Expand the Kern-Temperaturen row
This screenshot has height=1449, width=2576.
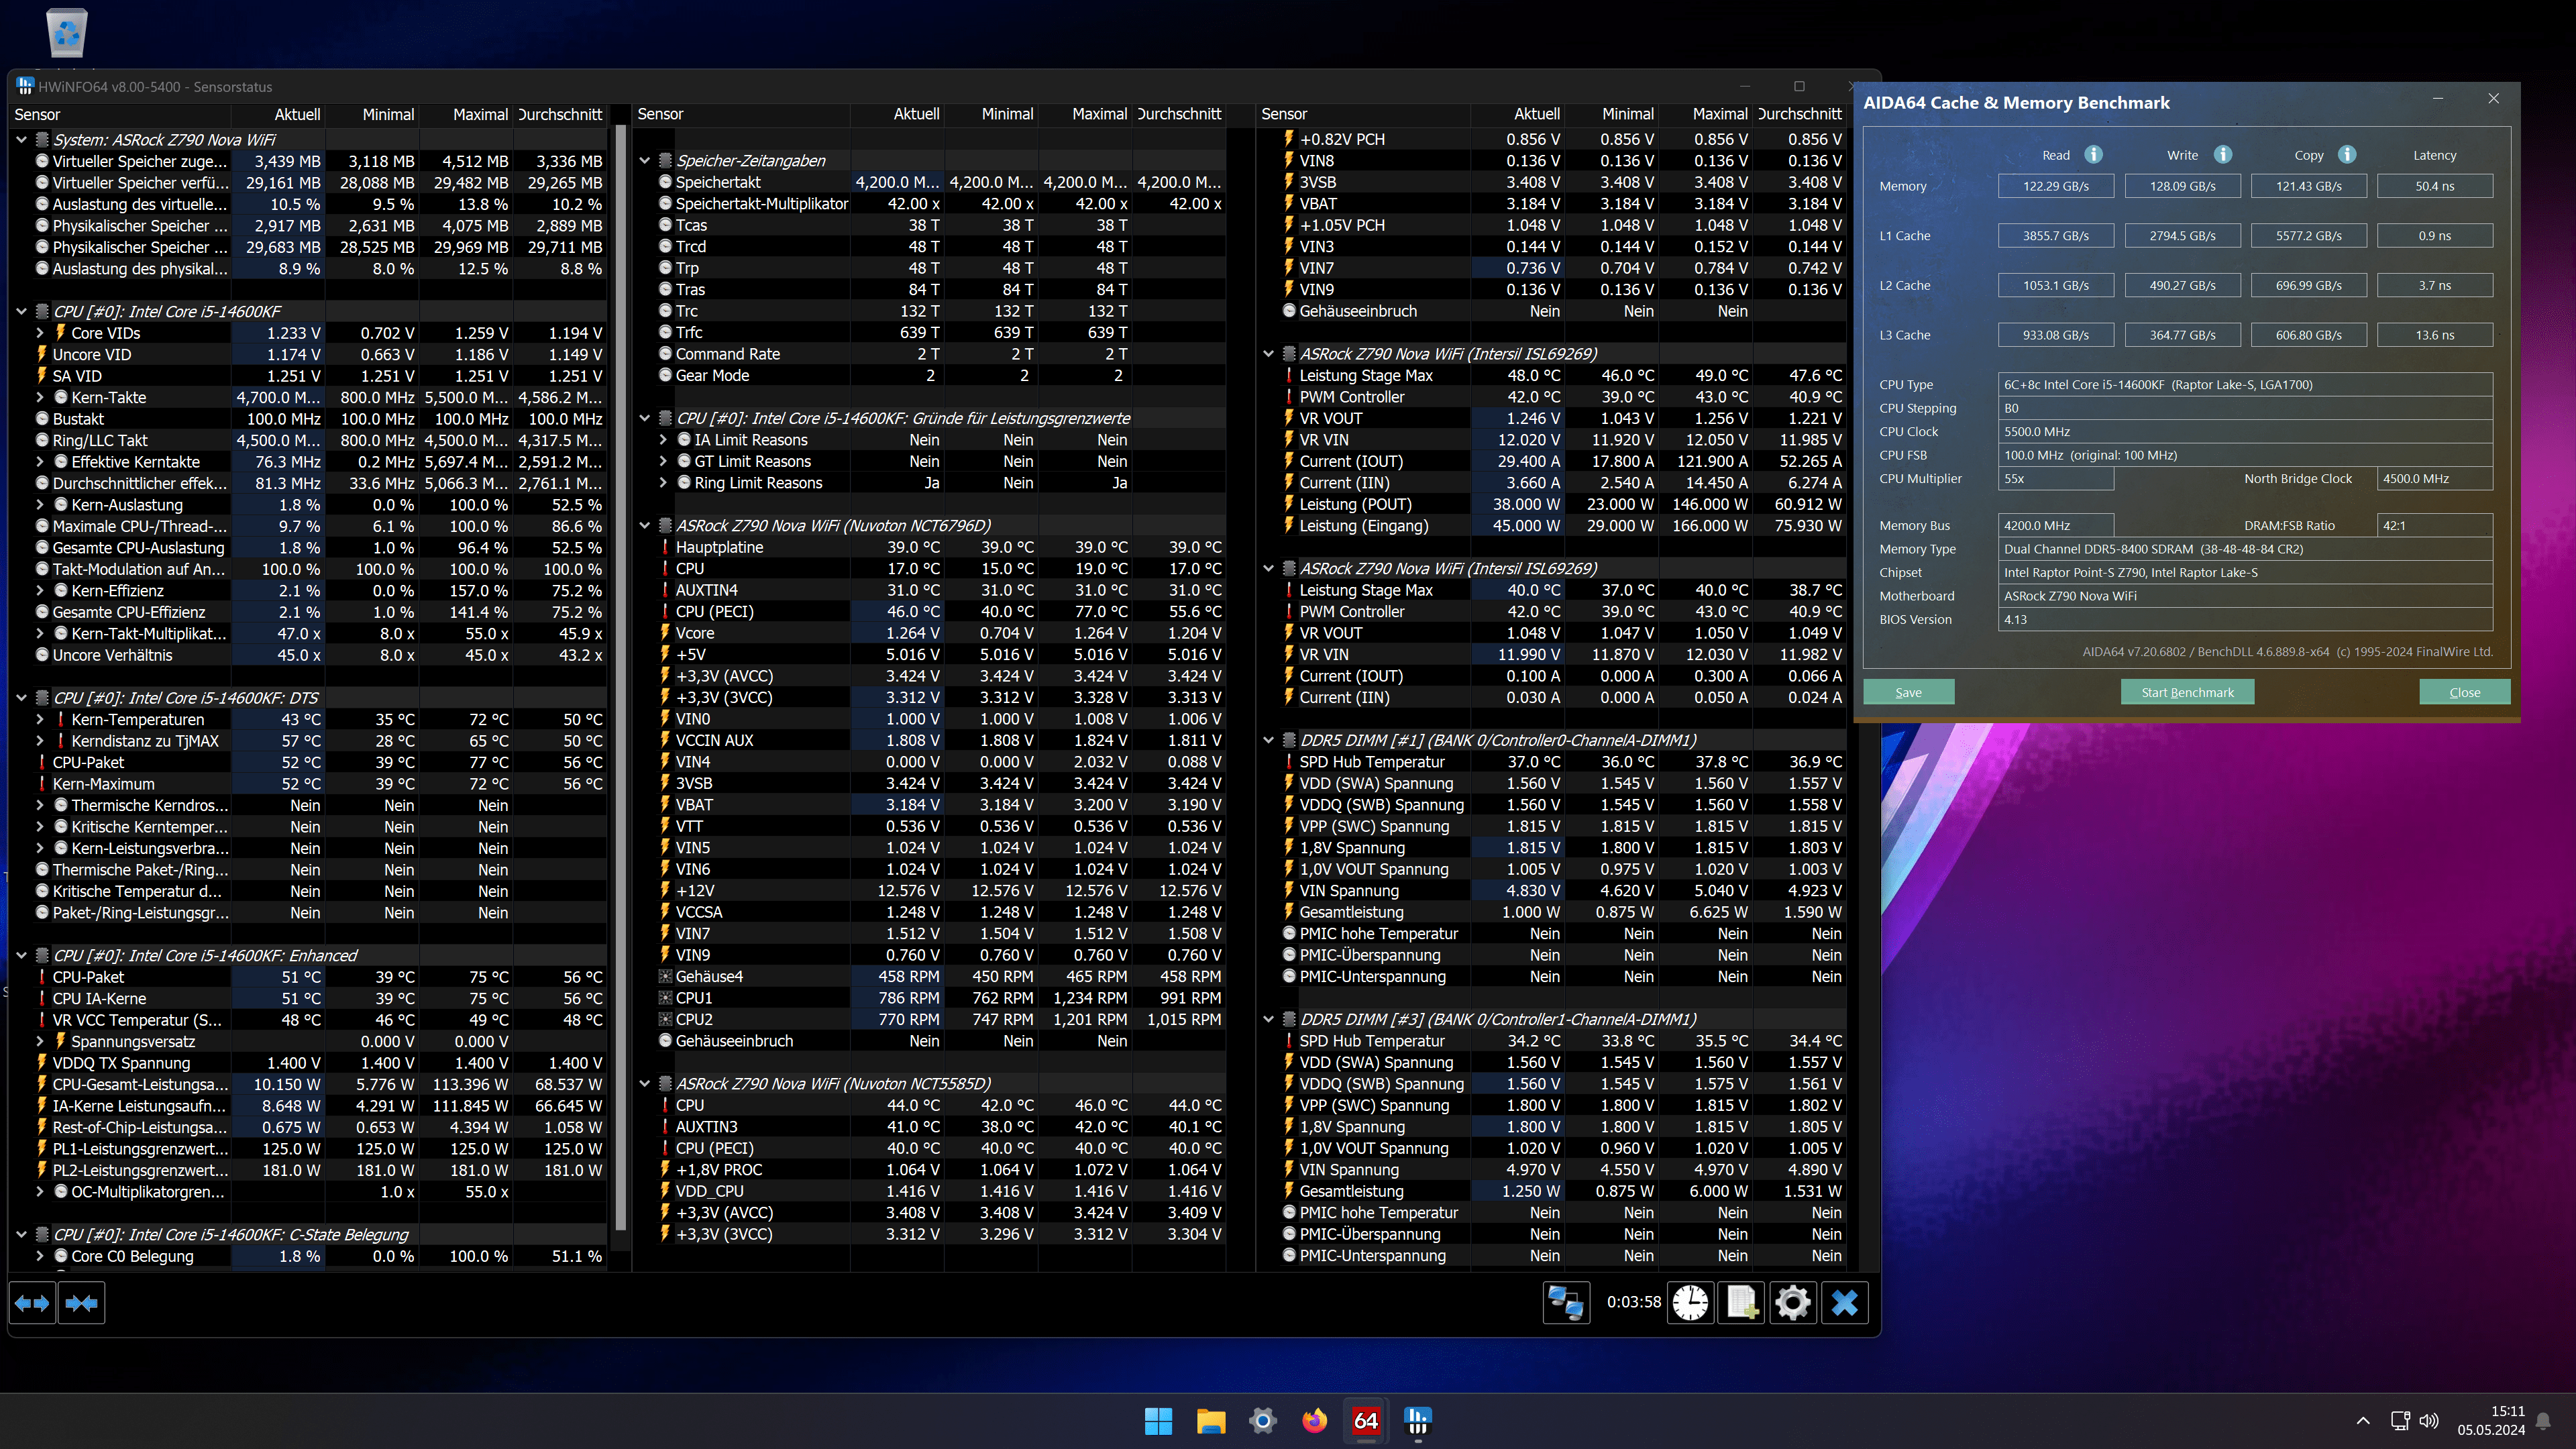pyautogui.click(x=40, y=720)
